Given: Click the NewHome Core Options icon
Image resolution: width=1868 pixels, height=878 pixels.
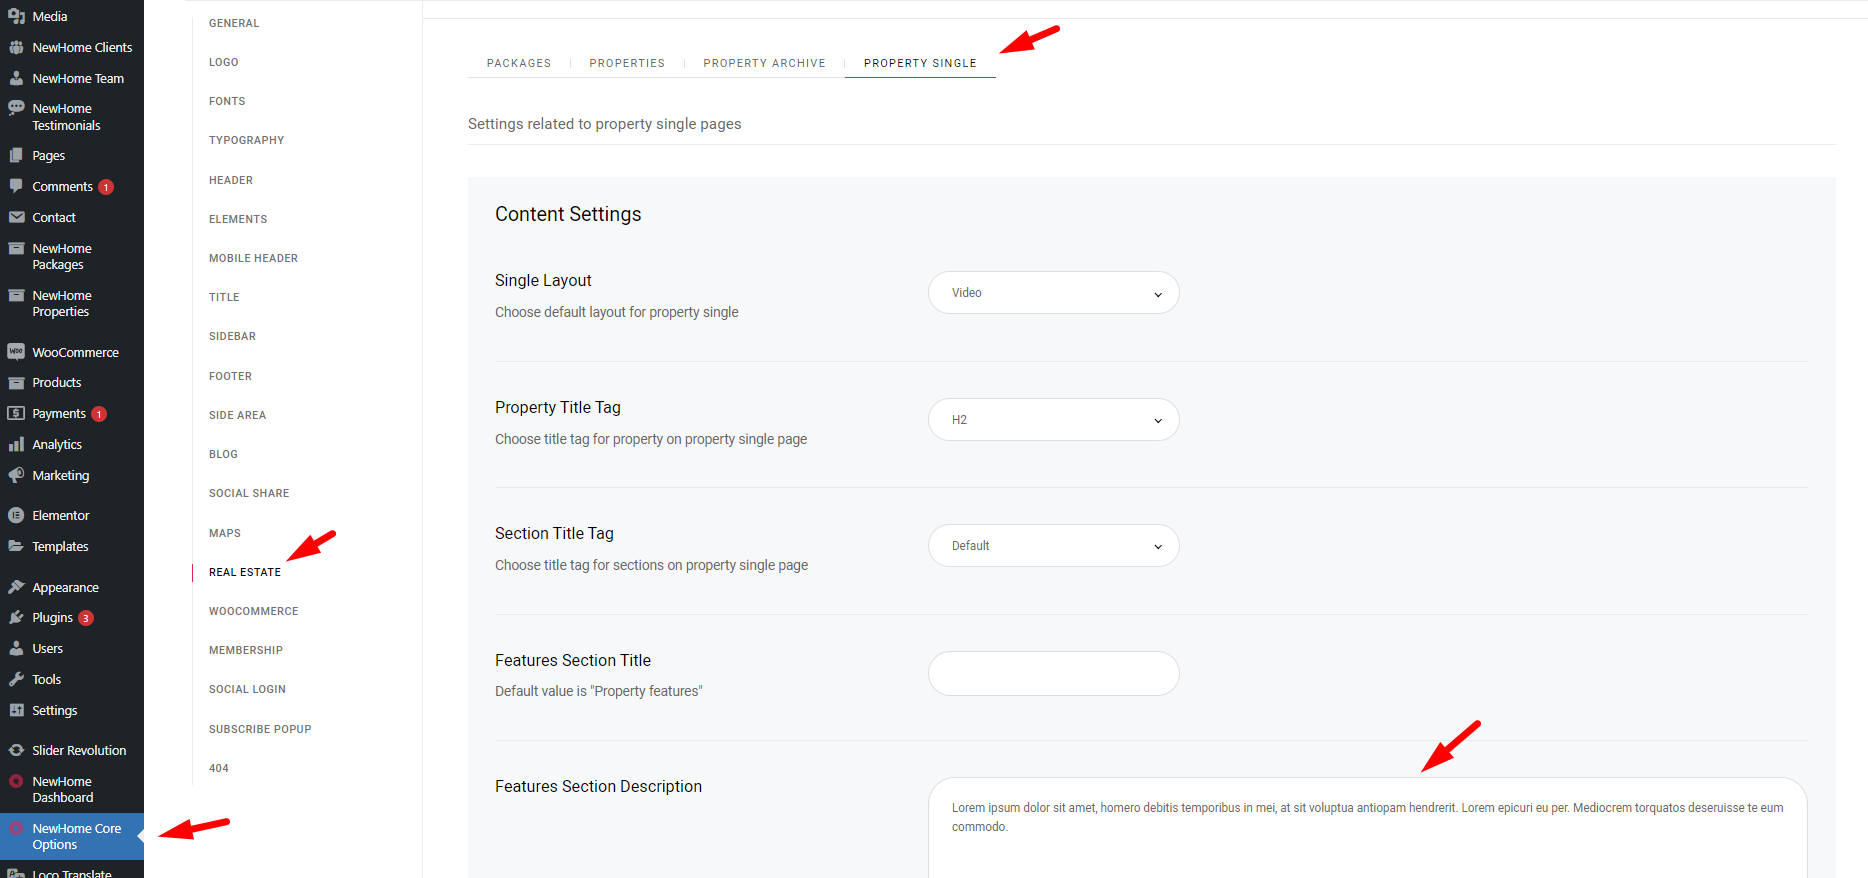Looking at the screenshot, I should tap(16, 828).
